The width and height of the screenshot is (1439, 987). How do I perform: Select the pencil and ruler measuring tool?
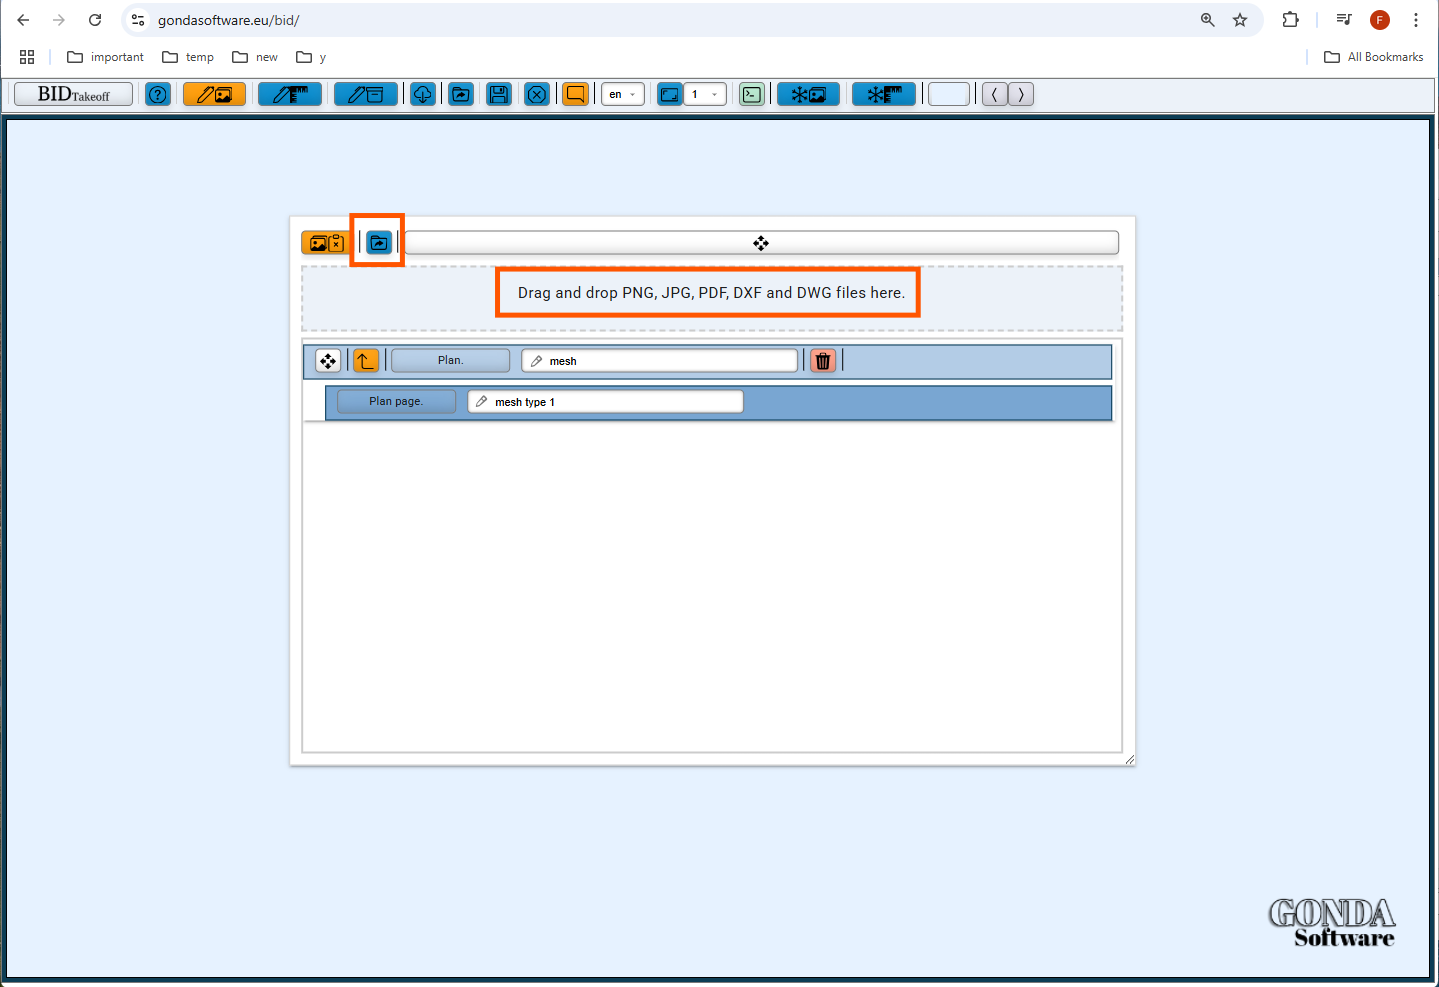tap(290, 94)
